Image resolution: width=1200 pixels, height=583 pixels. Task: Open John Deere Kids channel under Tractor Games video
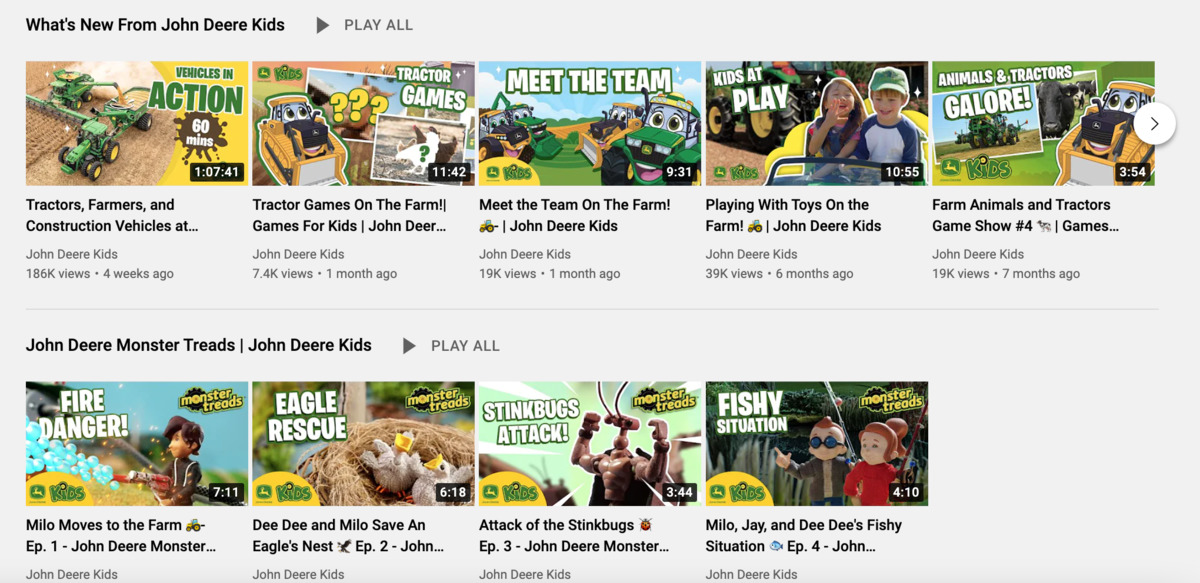298,254
